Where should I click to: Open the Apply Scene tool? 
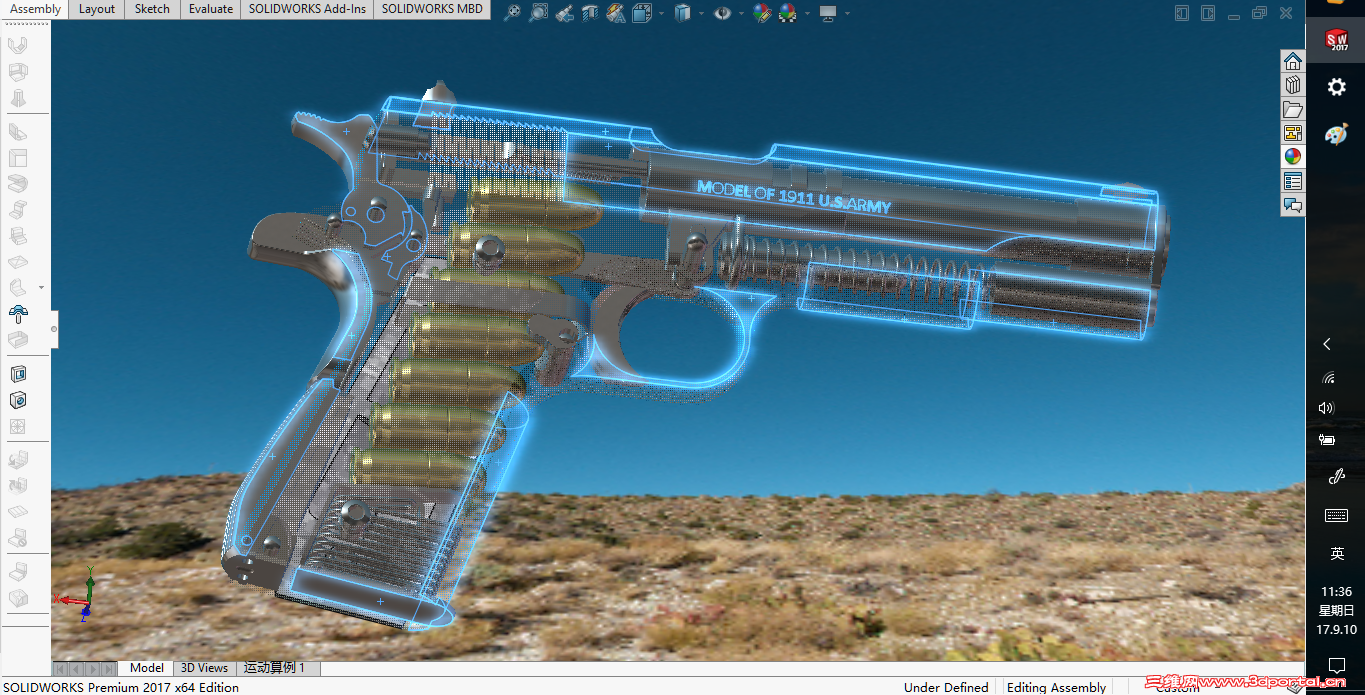click(x=787, y=13)
